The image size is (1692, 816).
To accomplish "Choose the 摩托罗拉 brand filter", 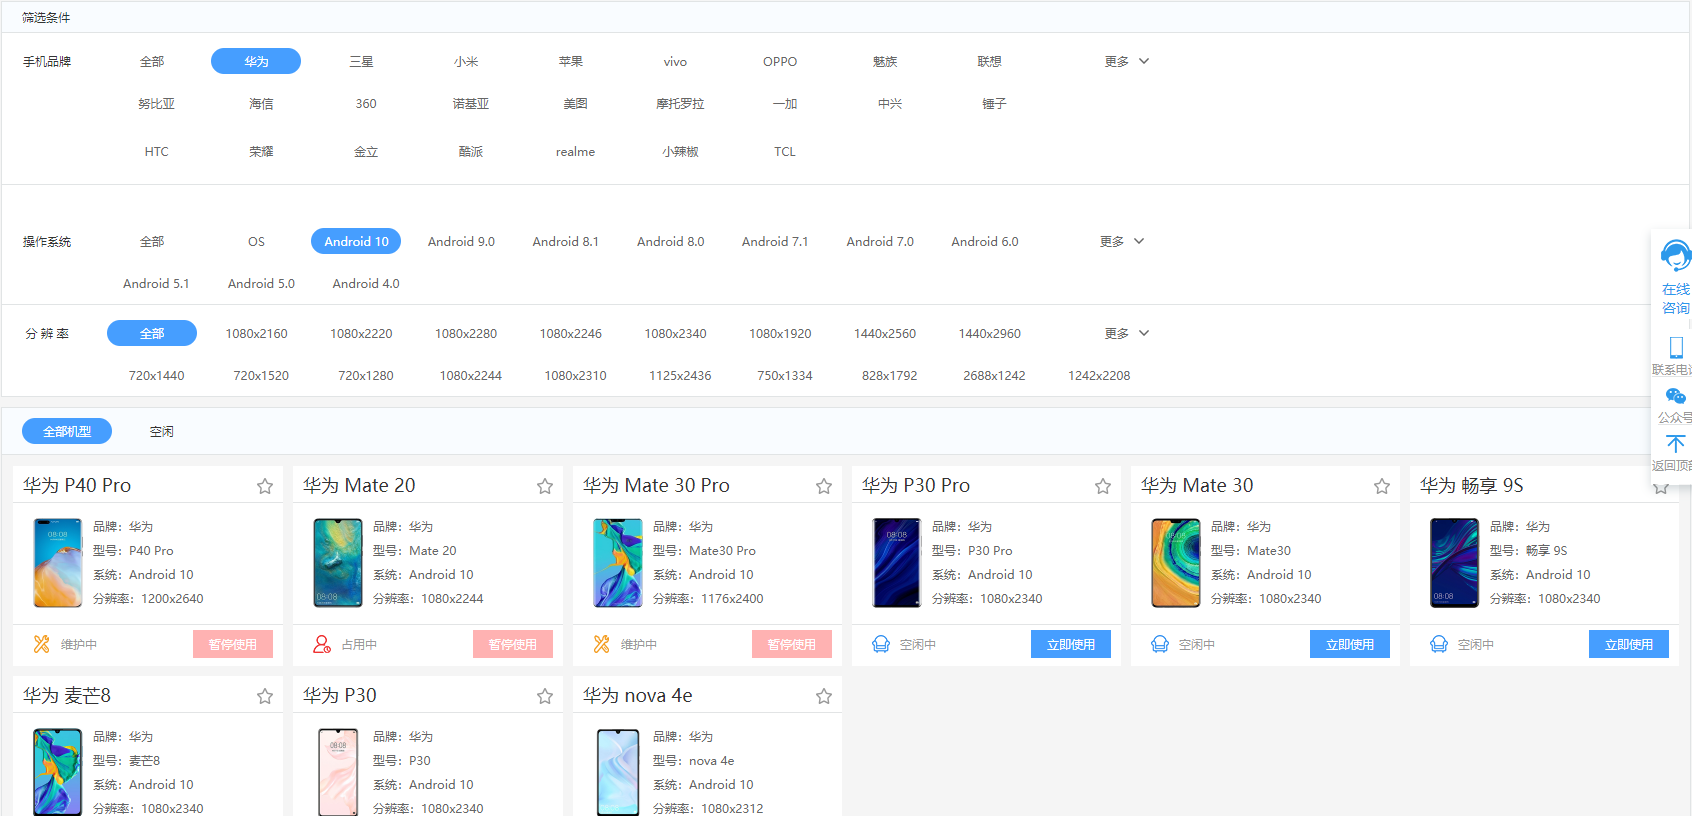I will (680, 103).
